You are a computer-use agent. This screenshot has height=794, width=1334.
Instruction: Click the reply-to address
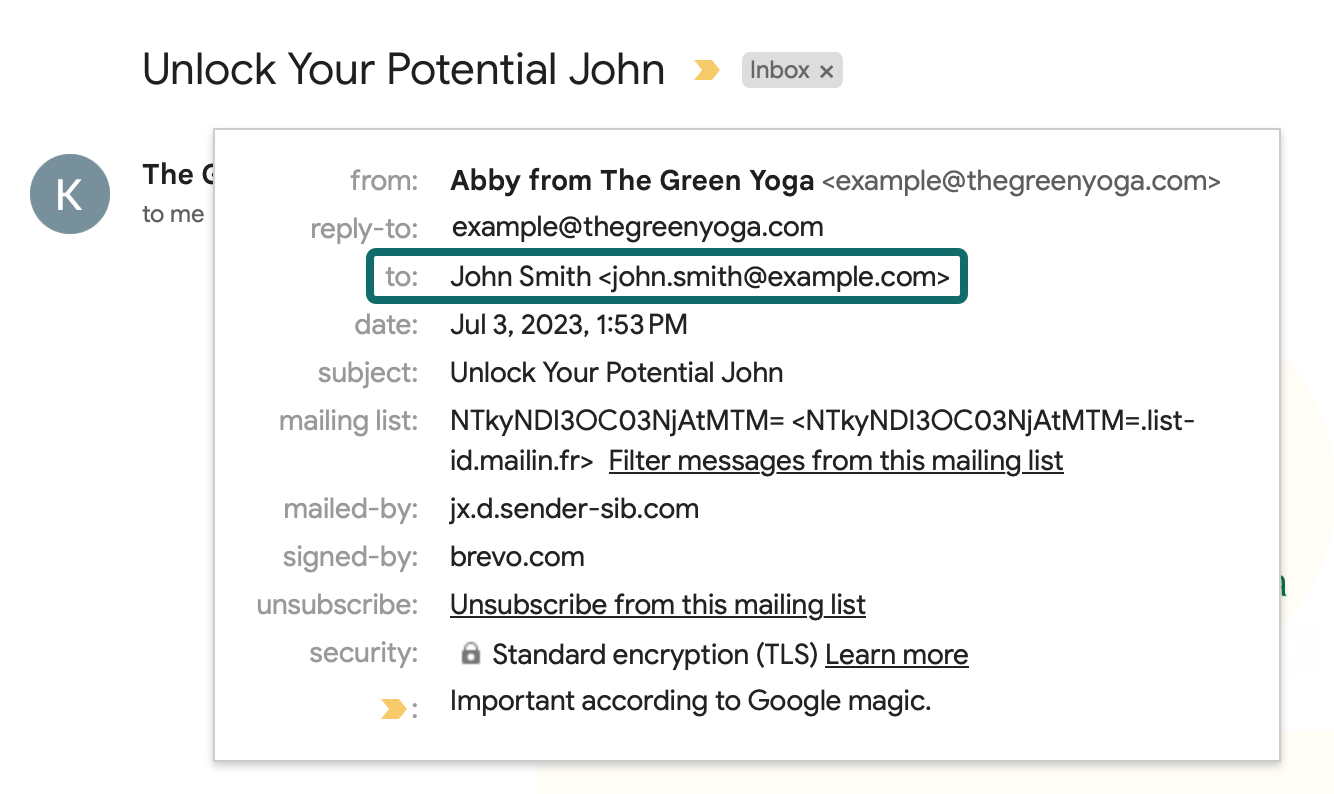point(636,226)
